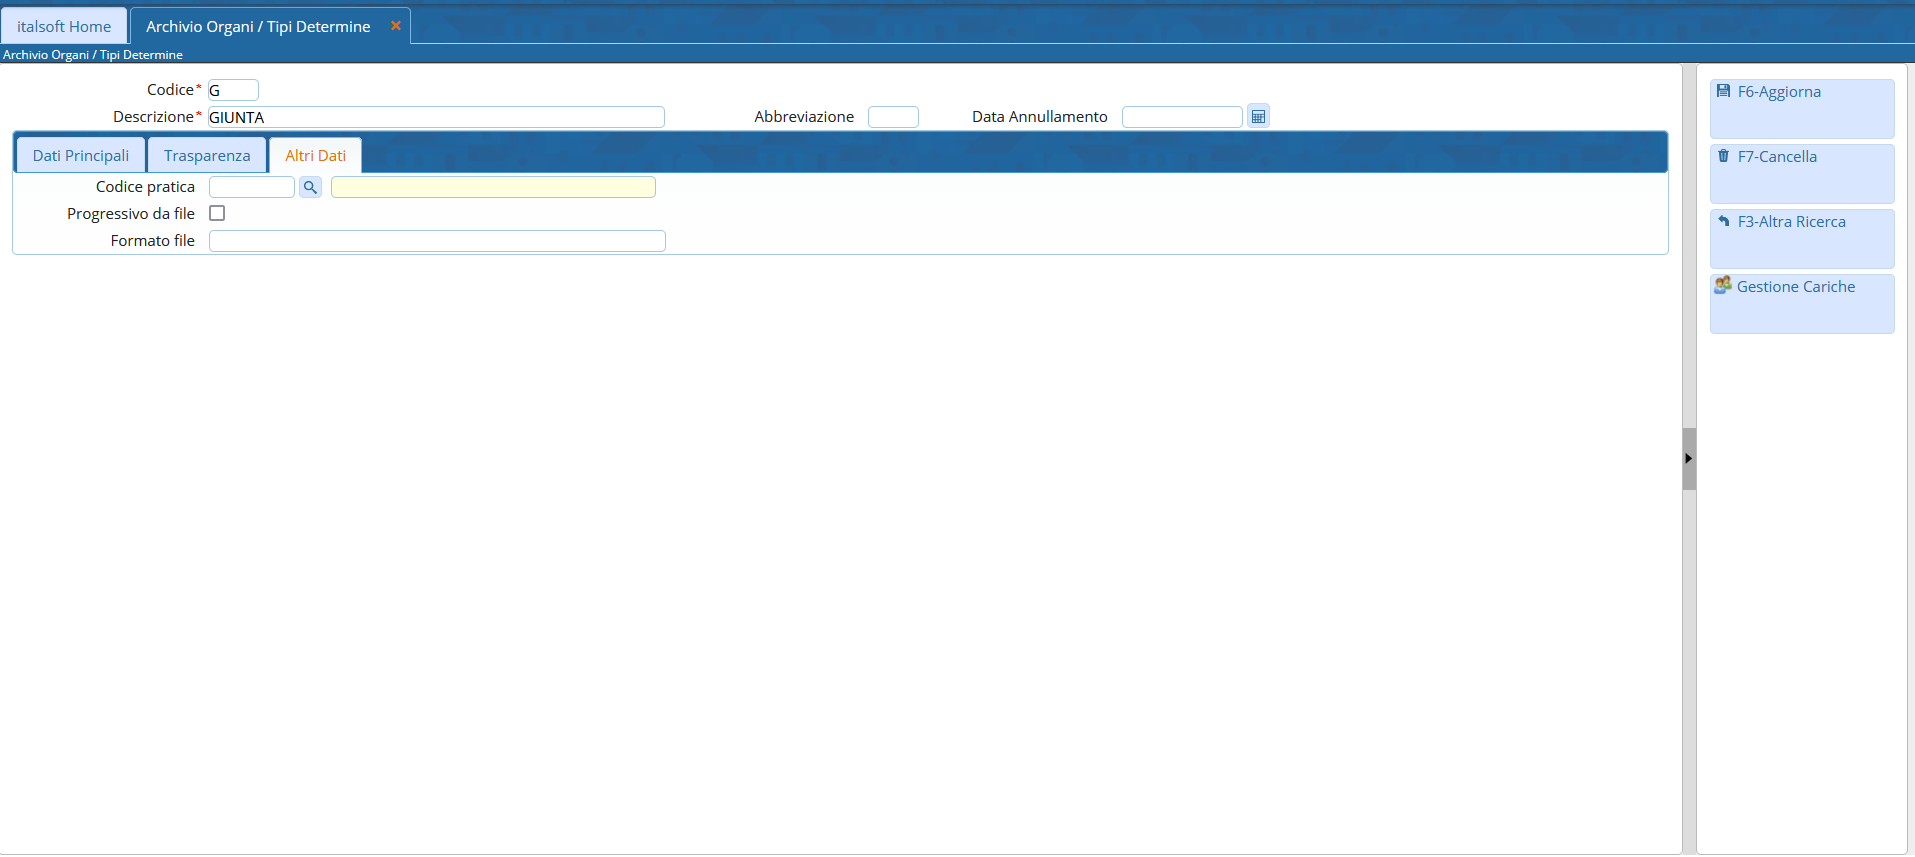Screen dimensions: 1915x857
Task: Collapse the right side button panel
Action: 1688,458
